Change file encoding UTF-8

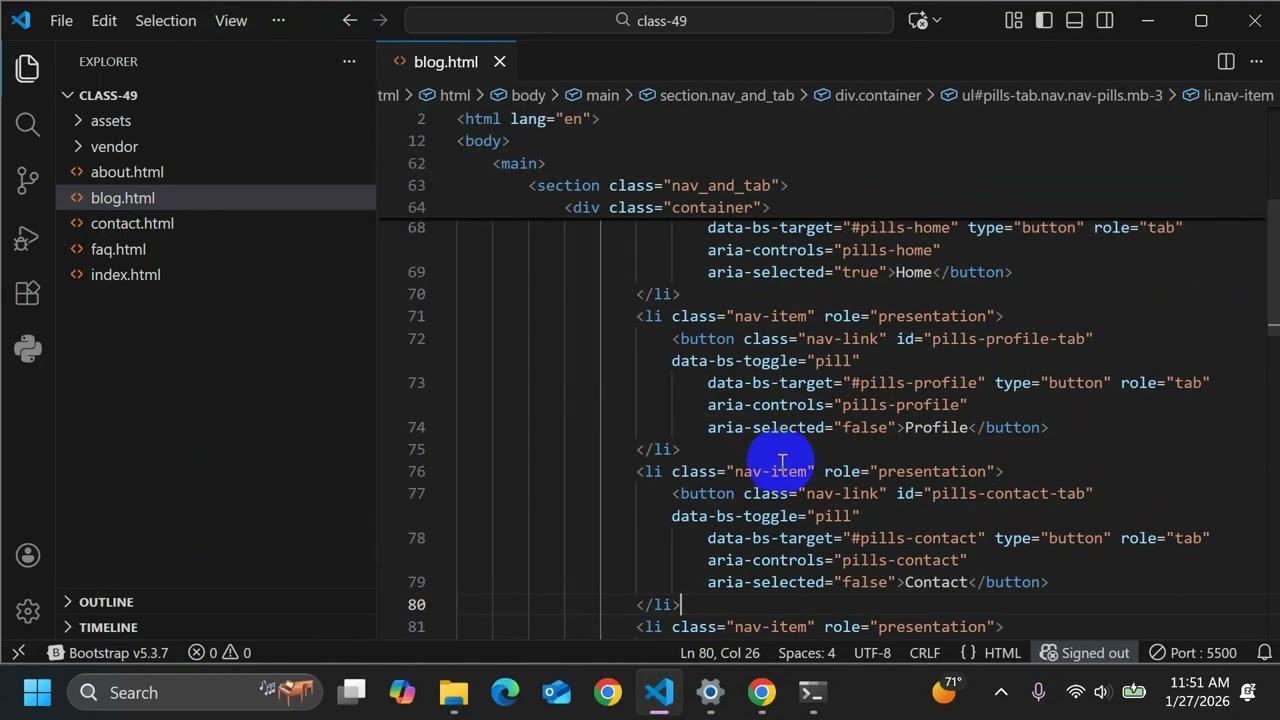click(872, 653)
